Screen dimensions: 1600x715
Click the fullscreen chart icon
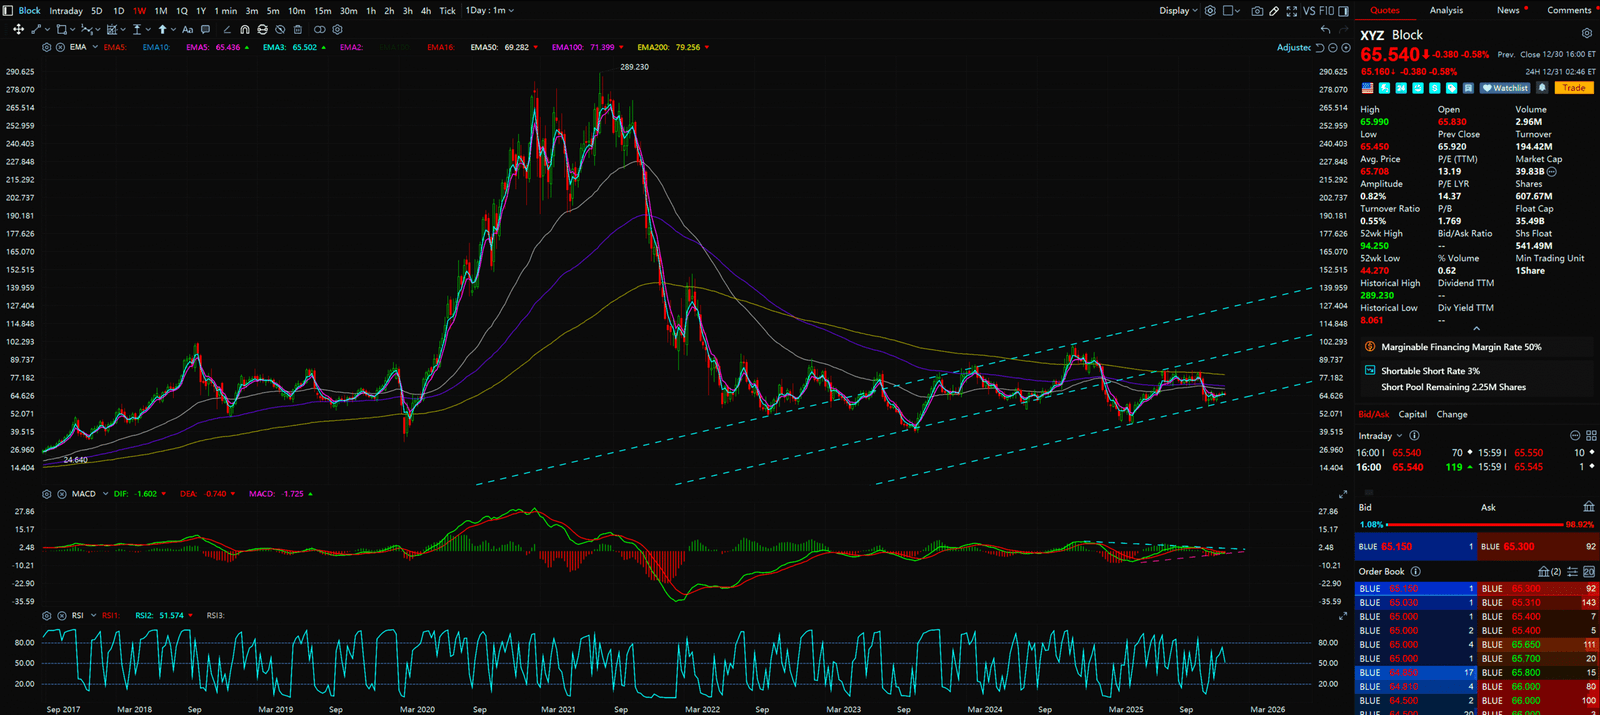[x=1291, y=11]
